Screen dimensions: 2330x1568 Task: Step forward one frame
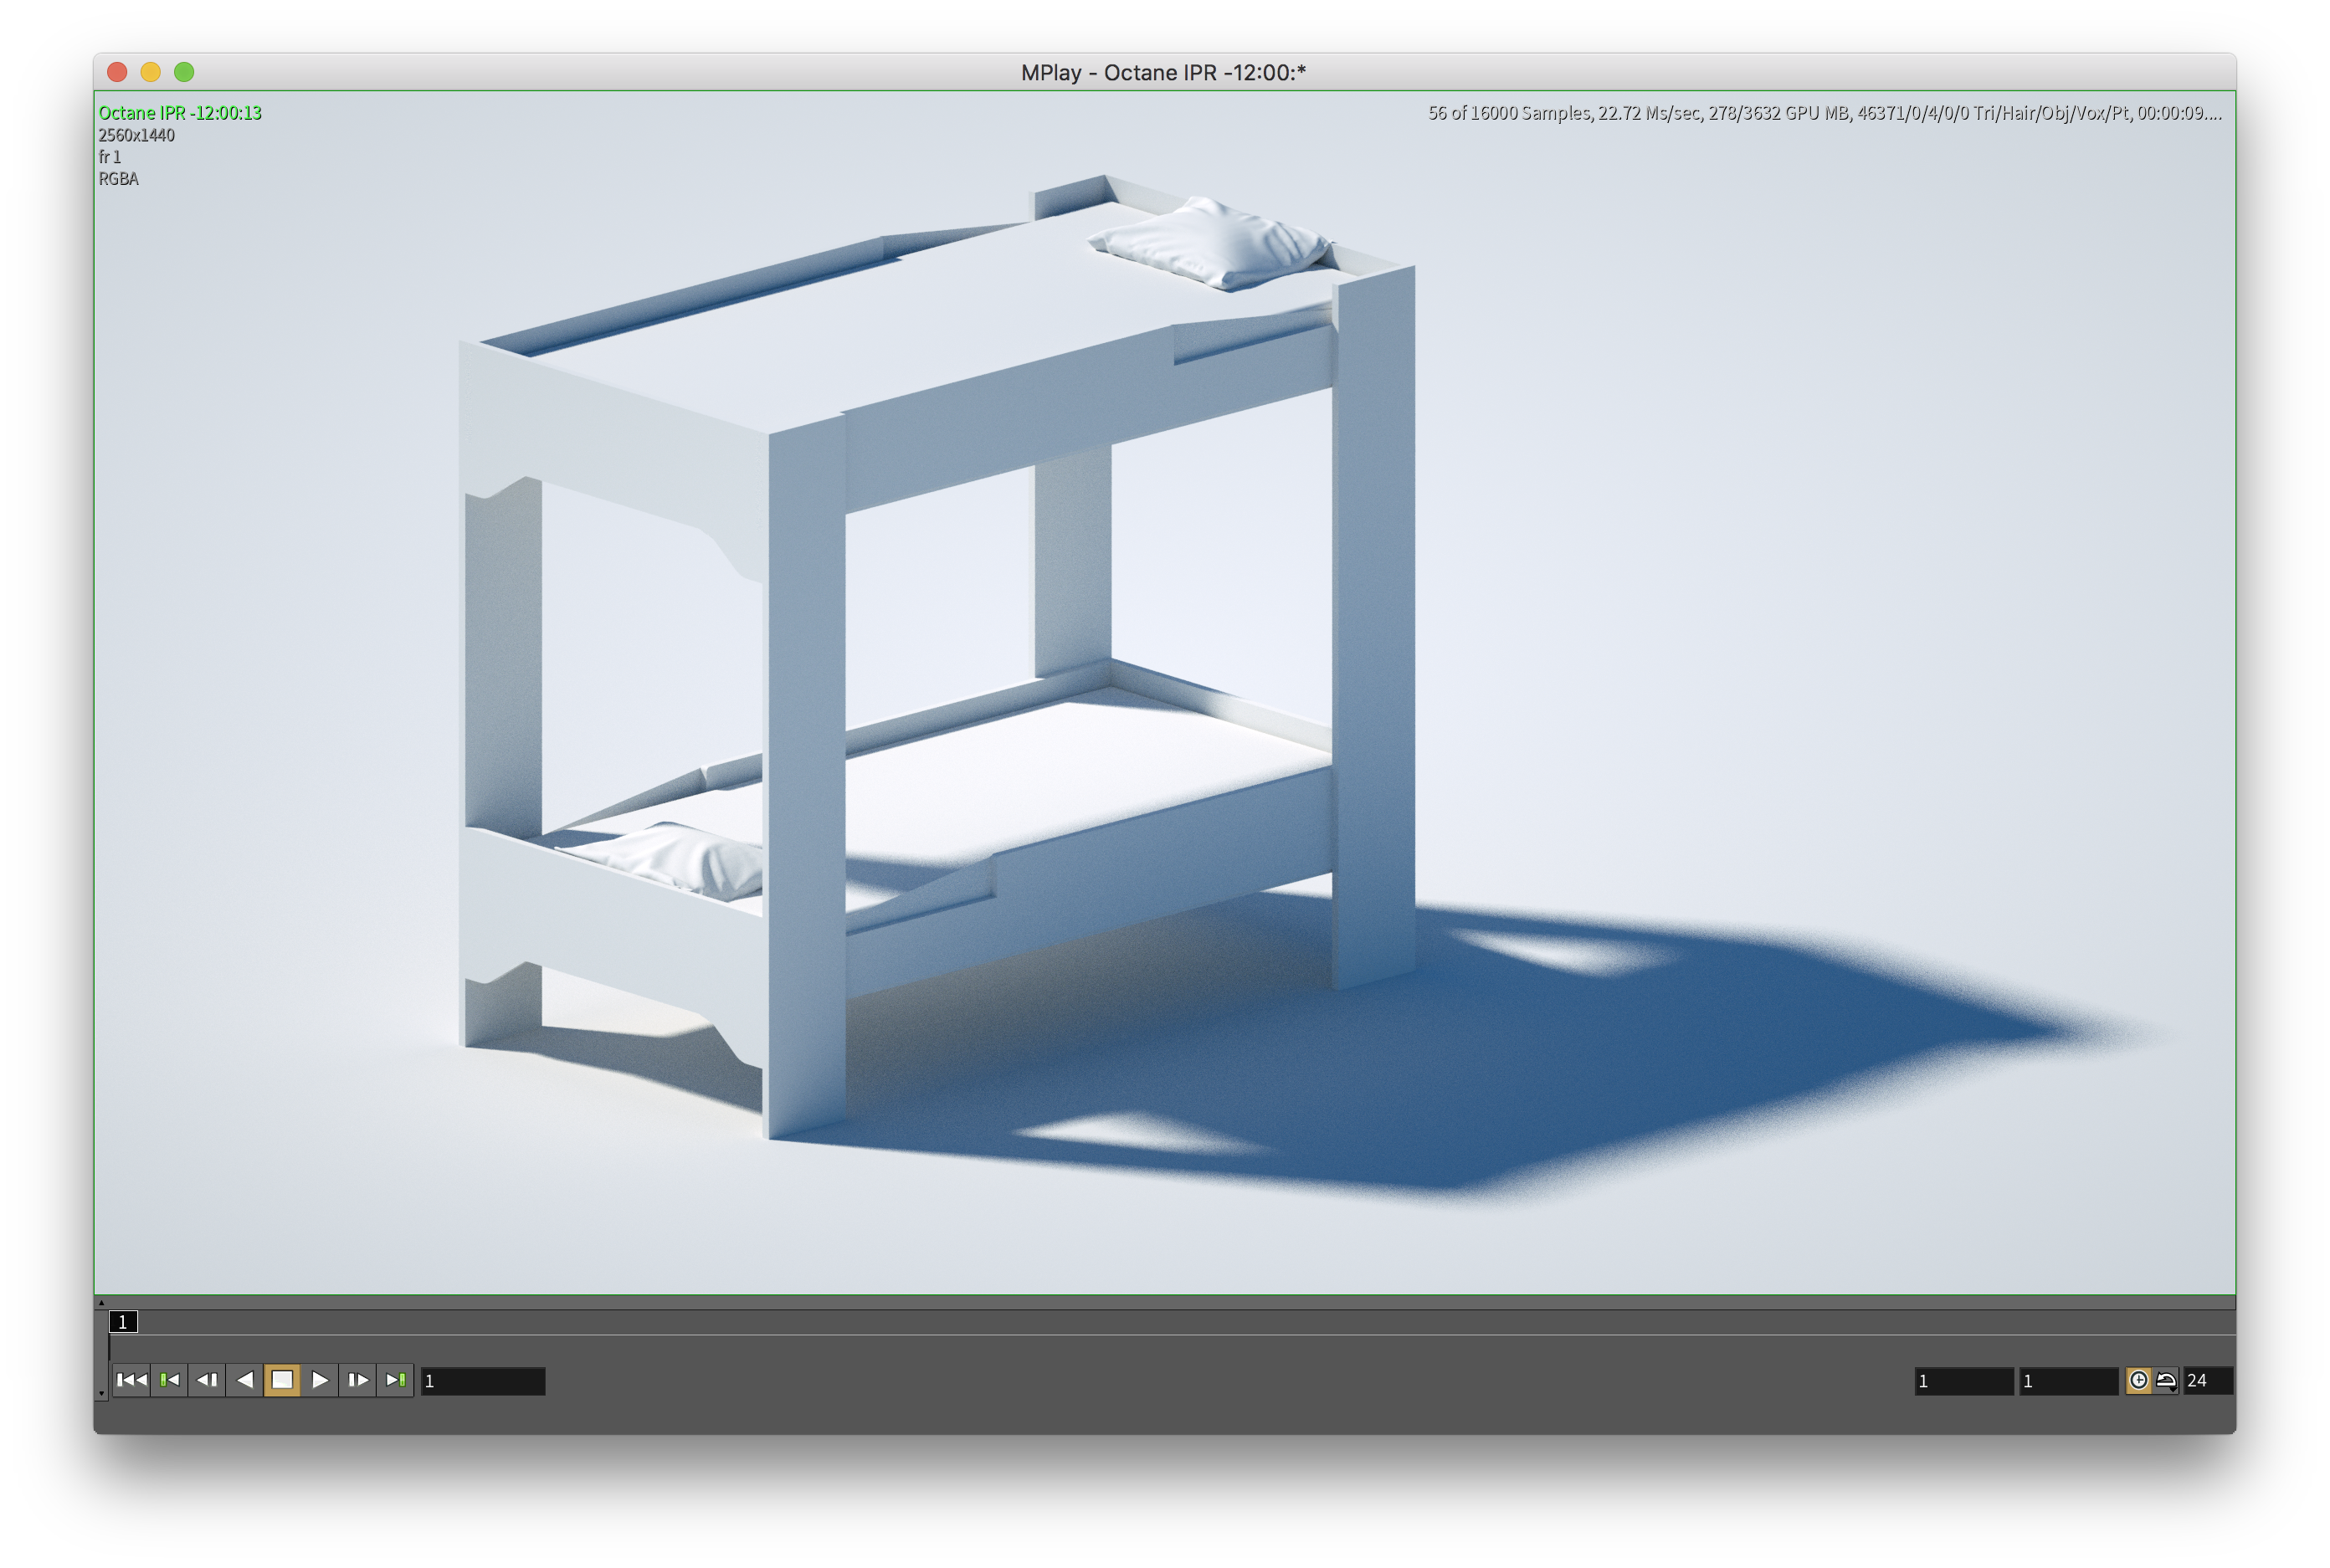click(x=357, y=1380)
